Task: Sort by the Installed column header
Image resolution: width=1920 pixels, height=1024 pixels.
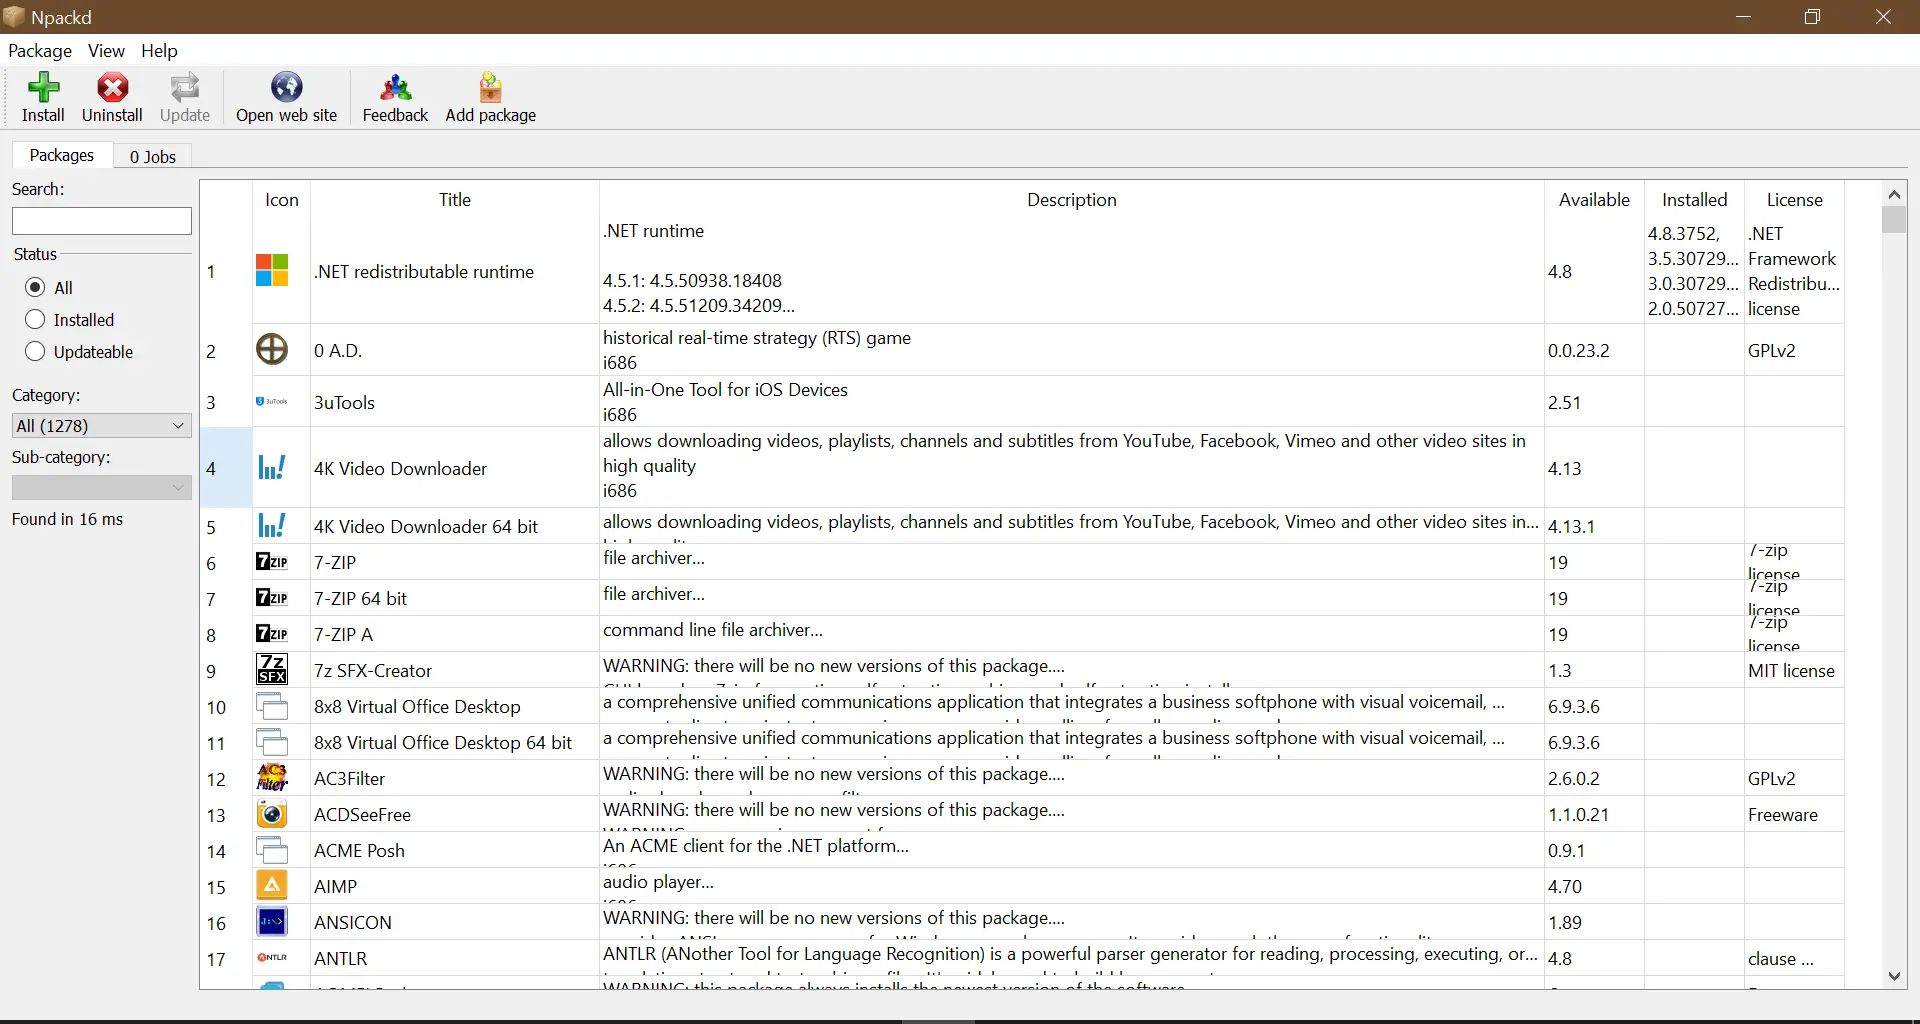Action: point(1694,200)
